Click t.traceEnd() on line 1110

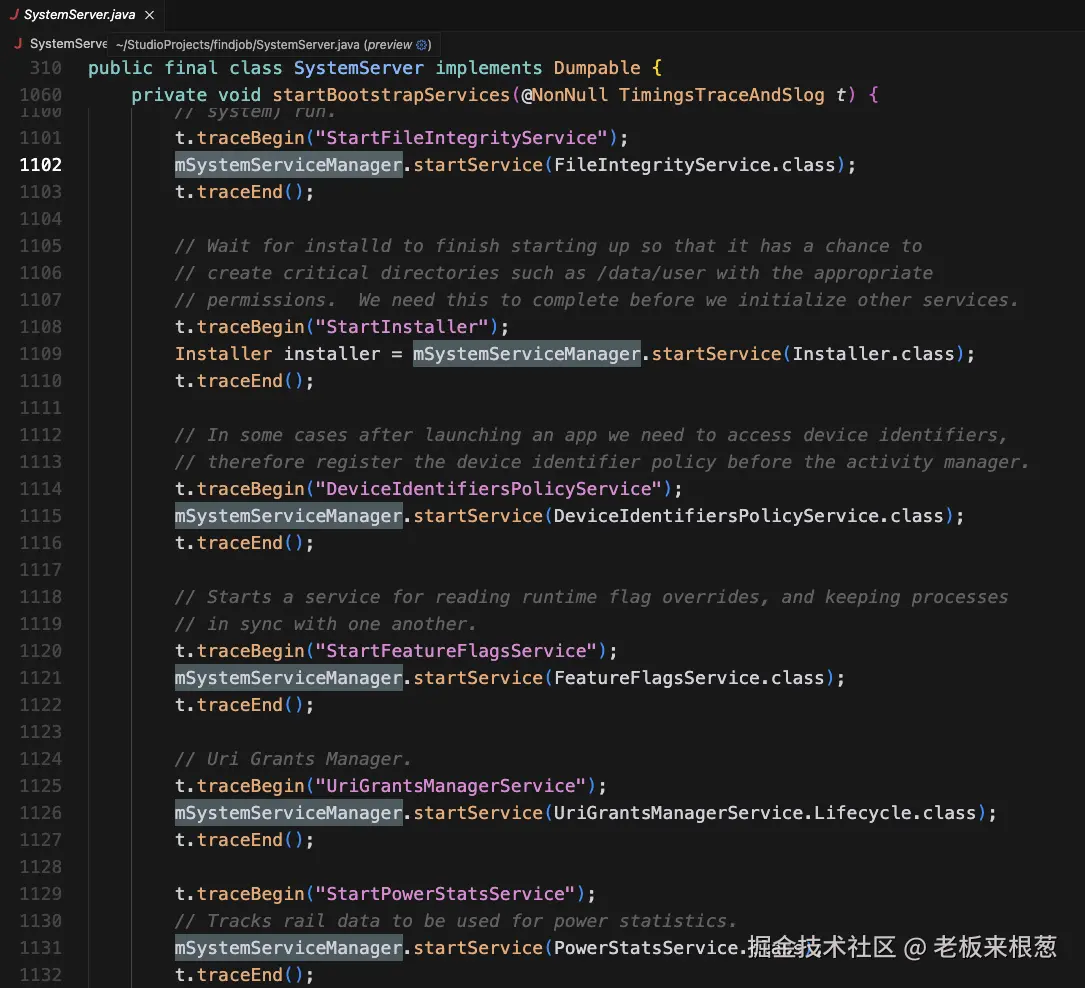[244, 381]
